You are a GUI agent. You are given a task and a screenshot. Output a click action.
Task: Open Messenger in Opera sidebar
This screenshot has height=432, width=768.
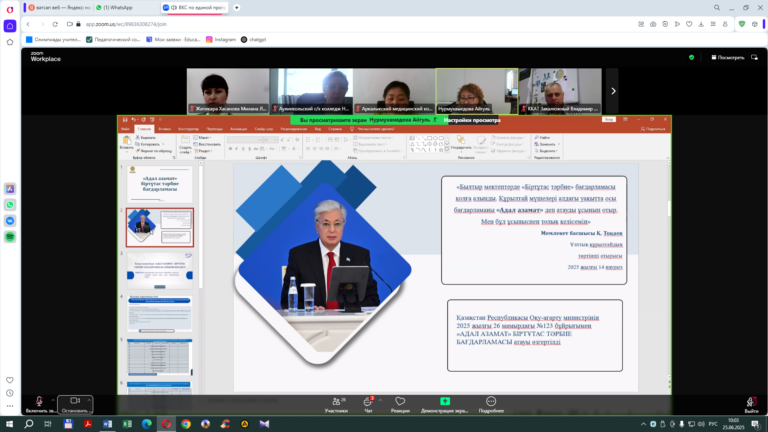10,221
